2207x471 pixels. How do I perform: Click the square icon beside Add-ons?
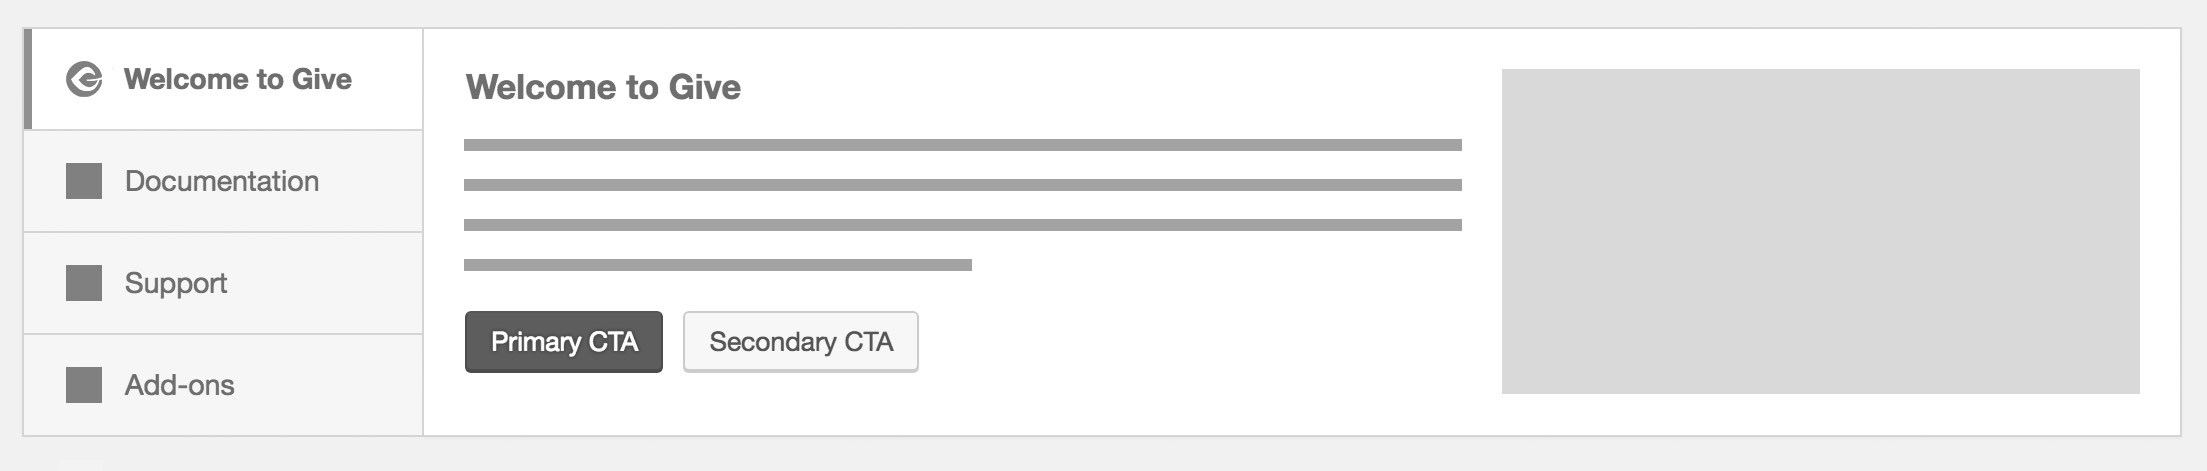point(84,385)
